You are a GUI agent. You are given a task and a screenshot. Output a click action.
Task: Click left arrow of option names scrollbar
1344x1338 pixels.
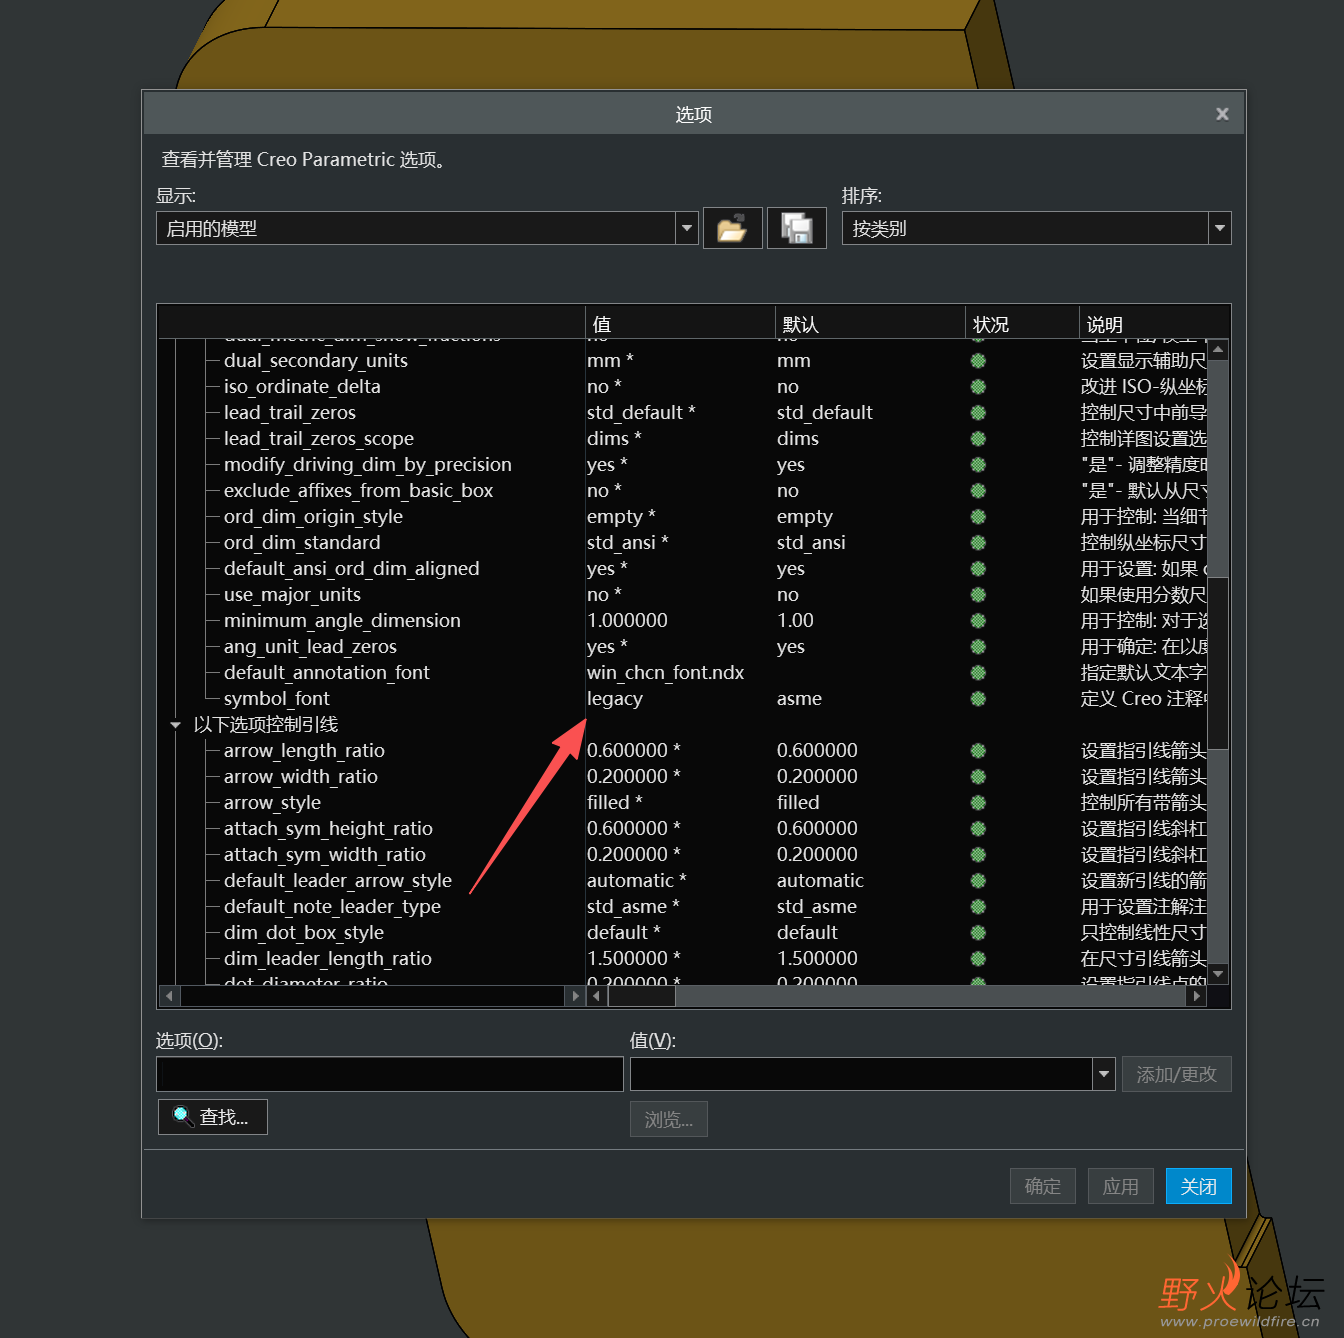169,996
